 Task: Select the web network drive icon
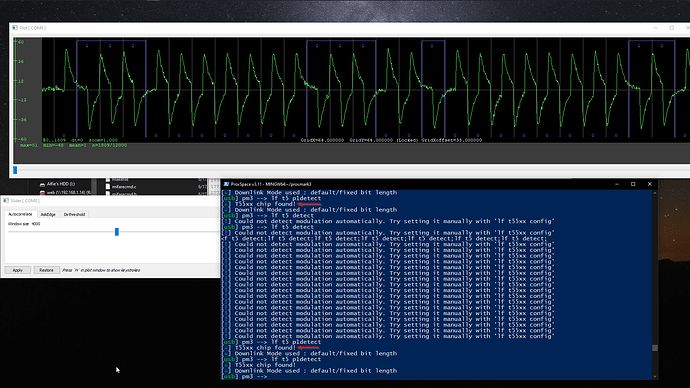pos(42,192)
